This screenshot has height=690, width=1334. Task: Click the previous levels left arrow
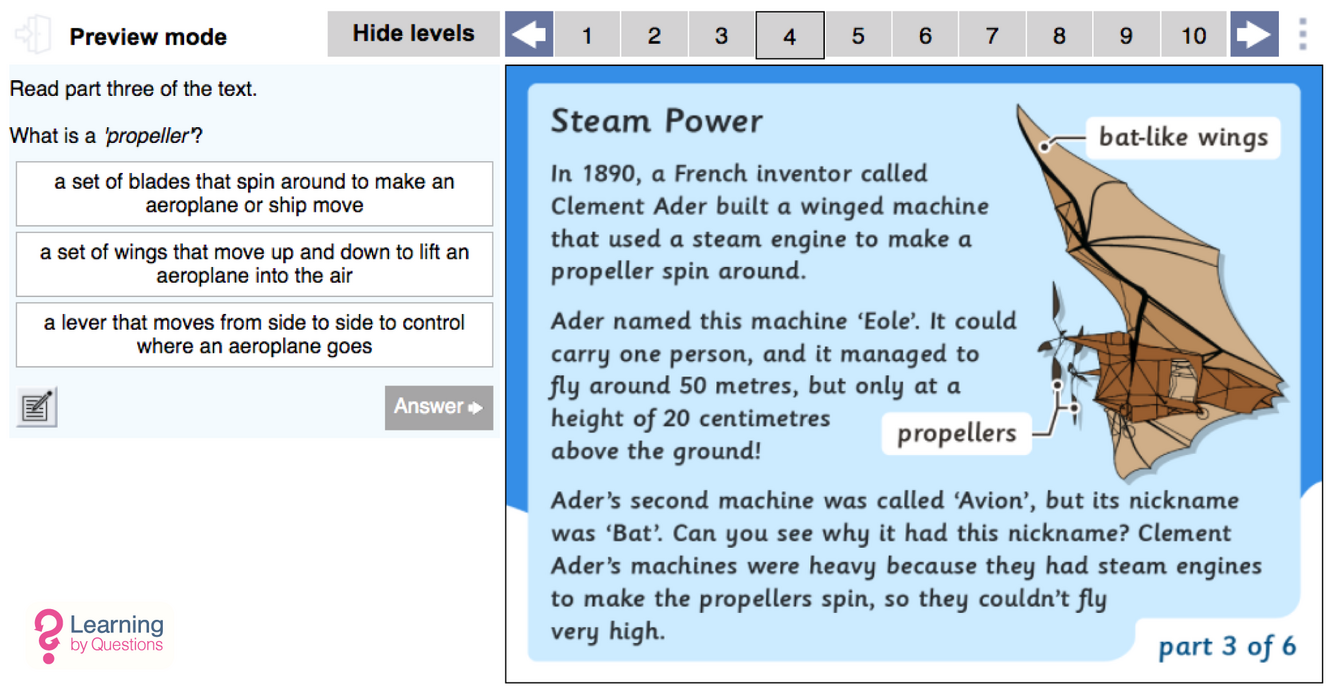[x=529, y=35]
